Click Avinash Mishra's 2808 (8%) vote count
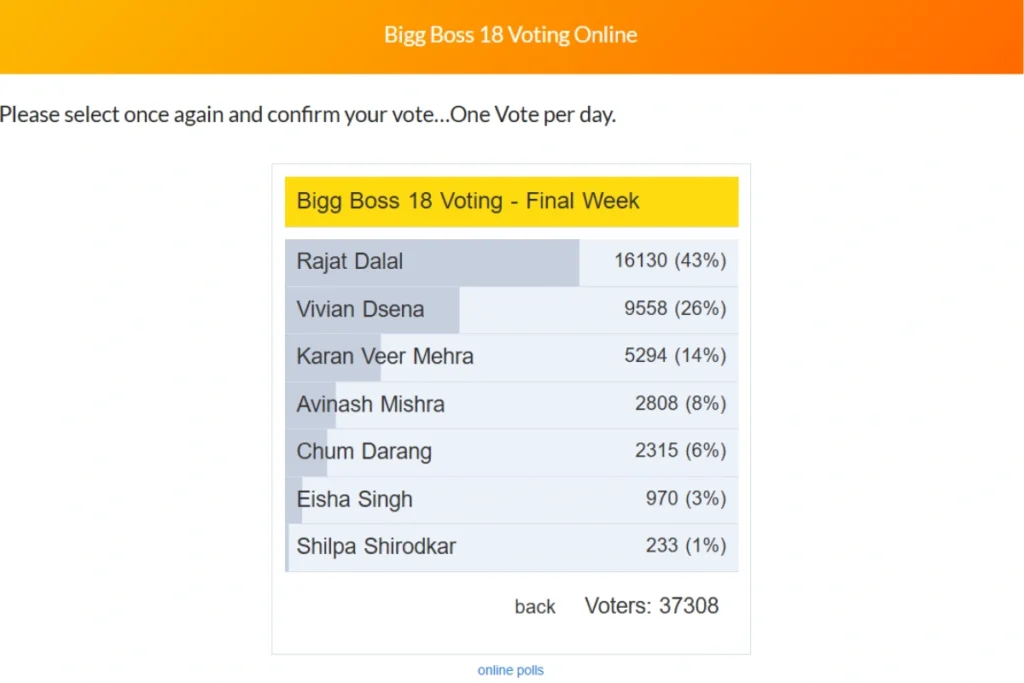The width and height of the screenshot is (1024, 683). (x=680, y=404)
